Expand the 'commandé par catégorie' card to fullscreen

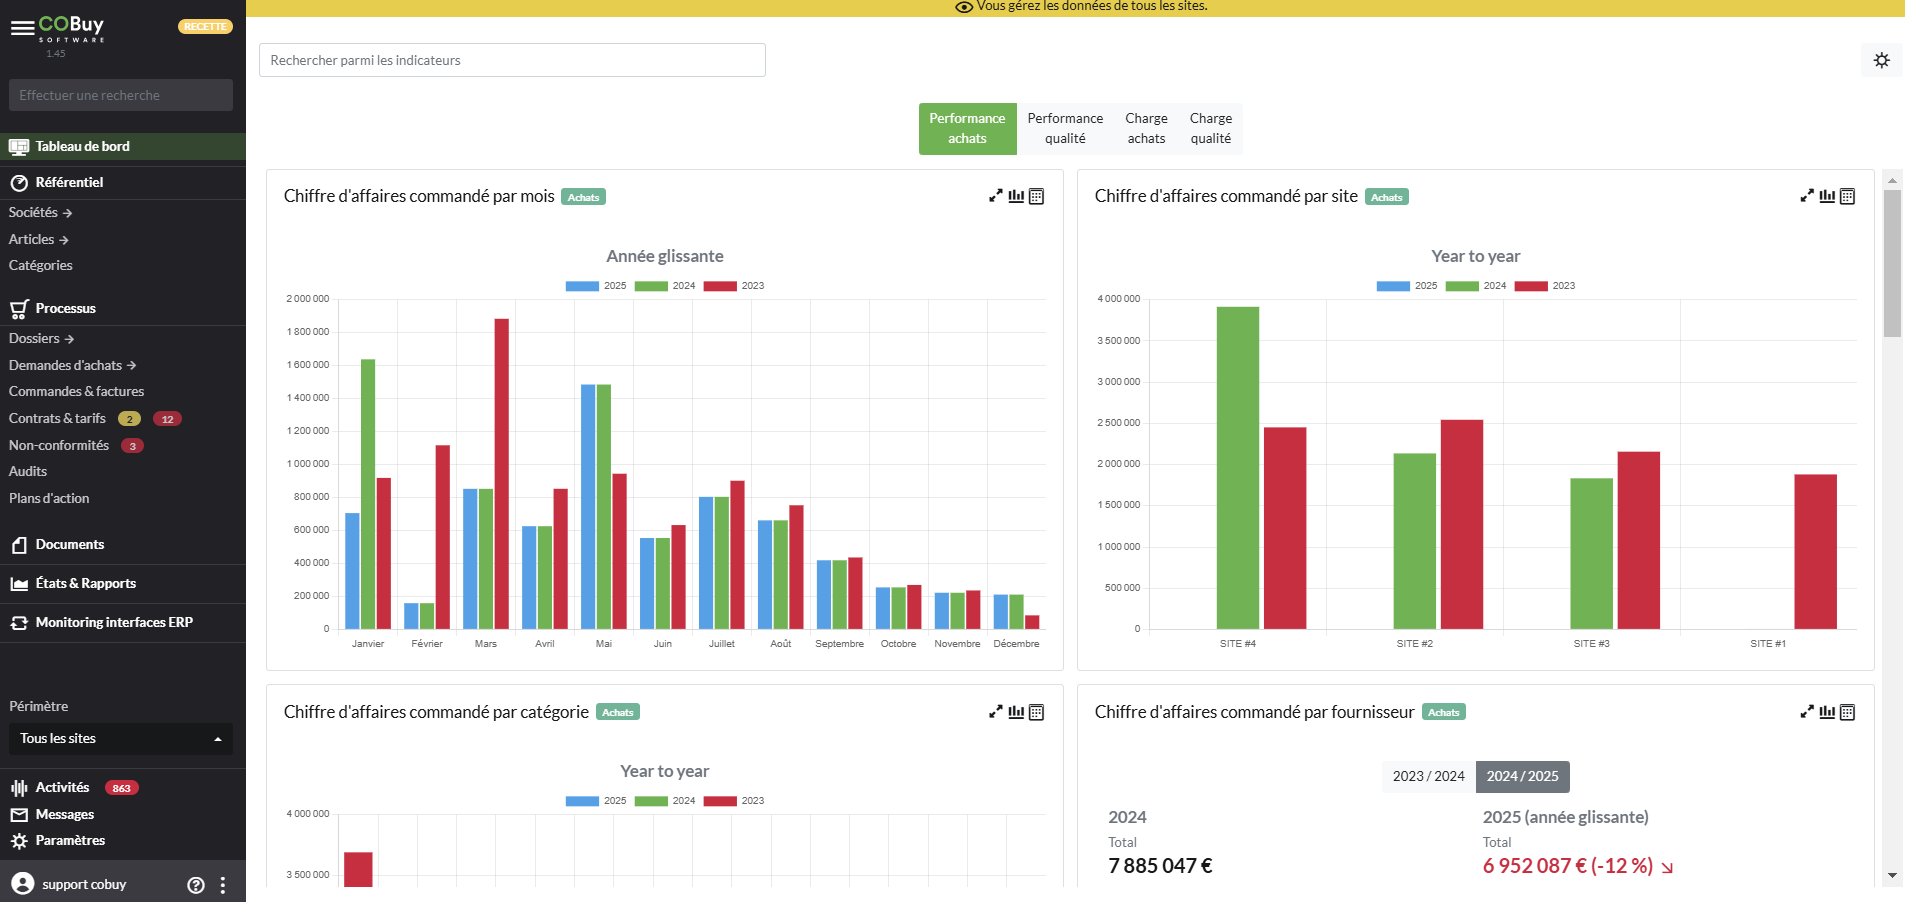click(996, 712)
